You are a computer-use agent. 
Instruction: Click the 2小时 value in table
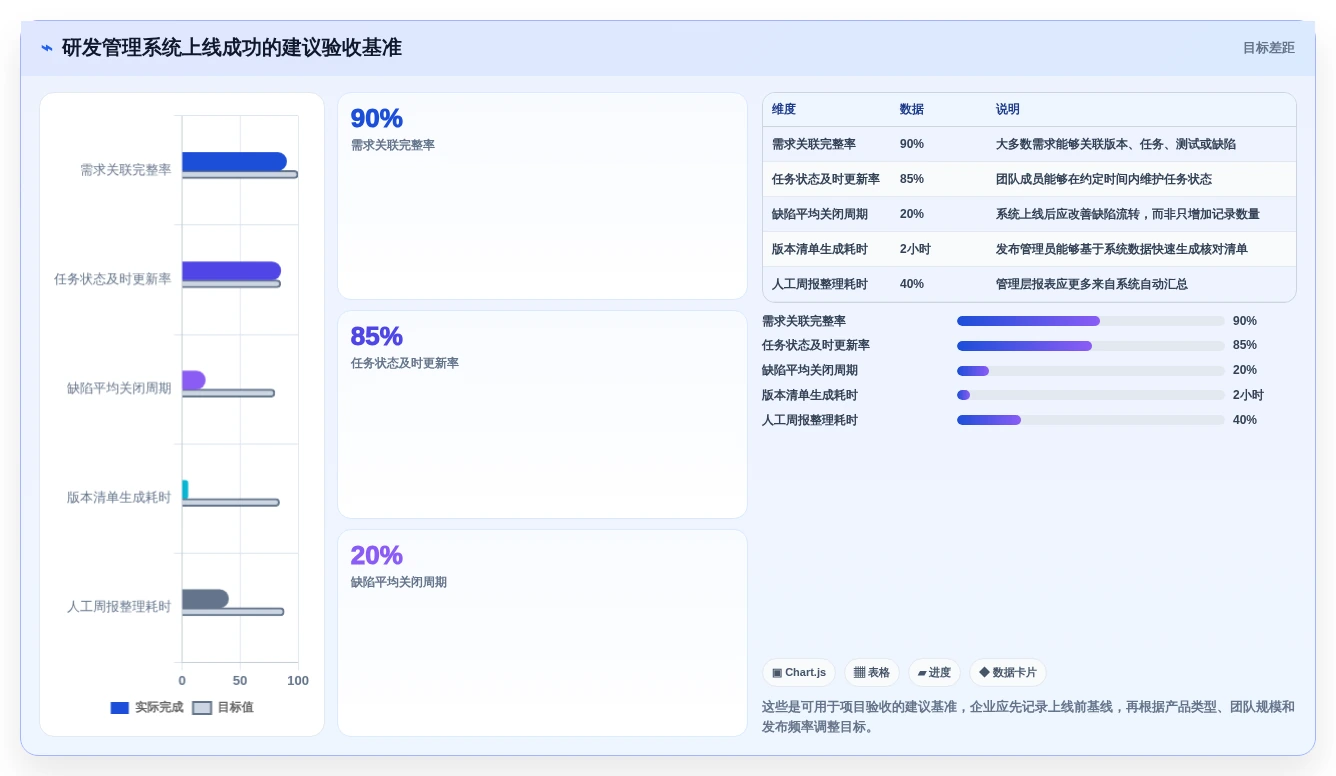click(x=915, y=249)
